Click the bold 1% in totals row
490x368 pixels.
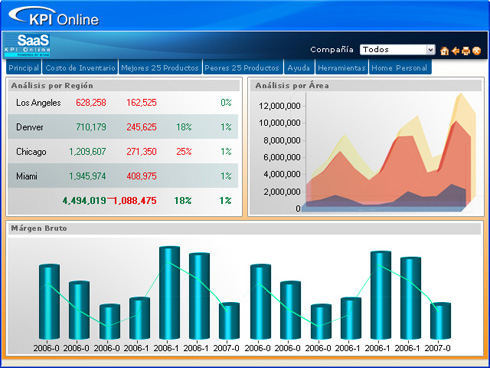225,201
